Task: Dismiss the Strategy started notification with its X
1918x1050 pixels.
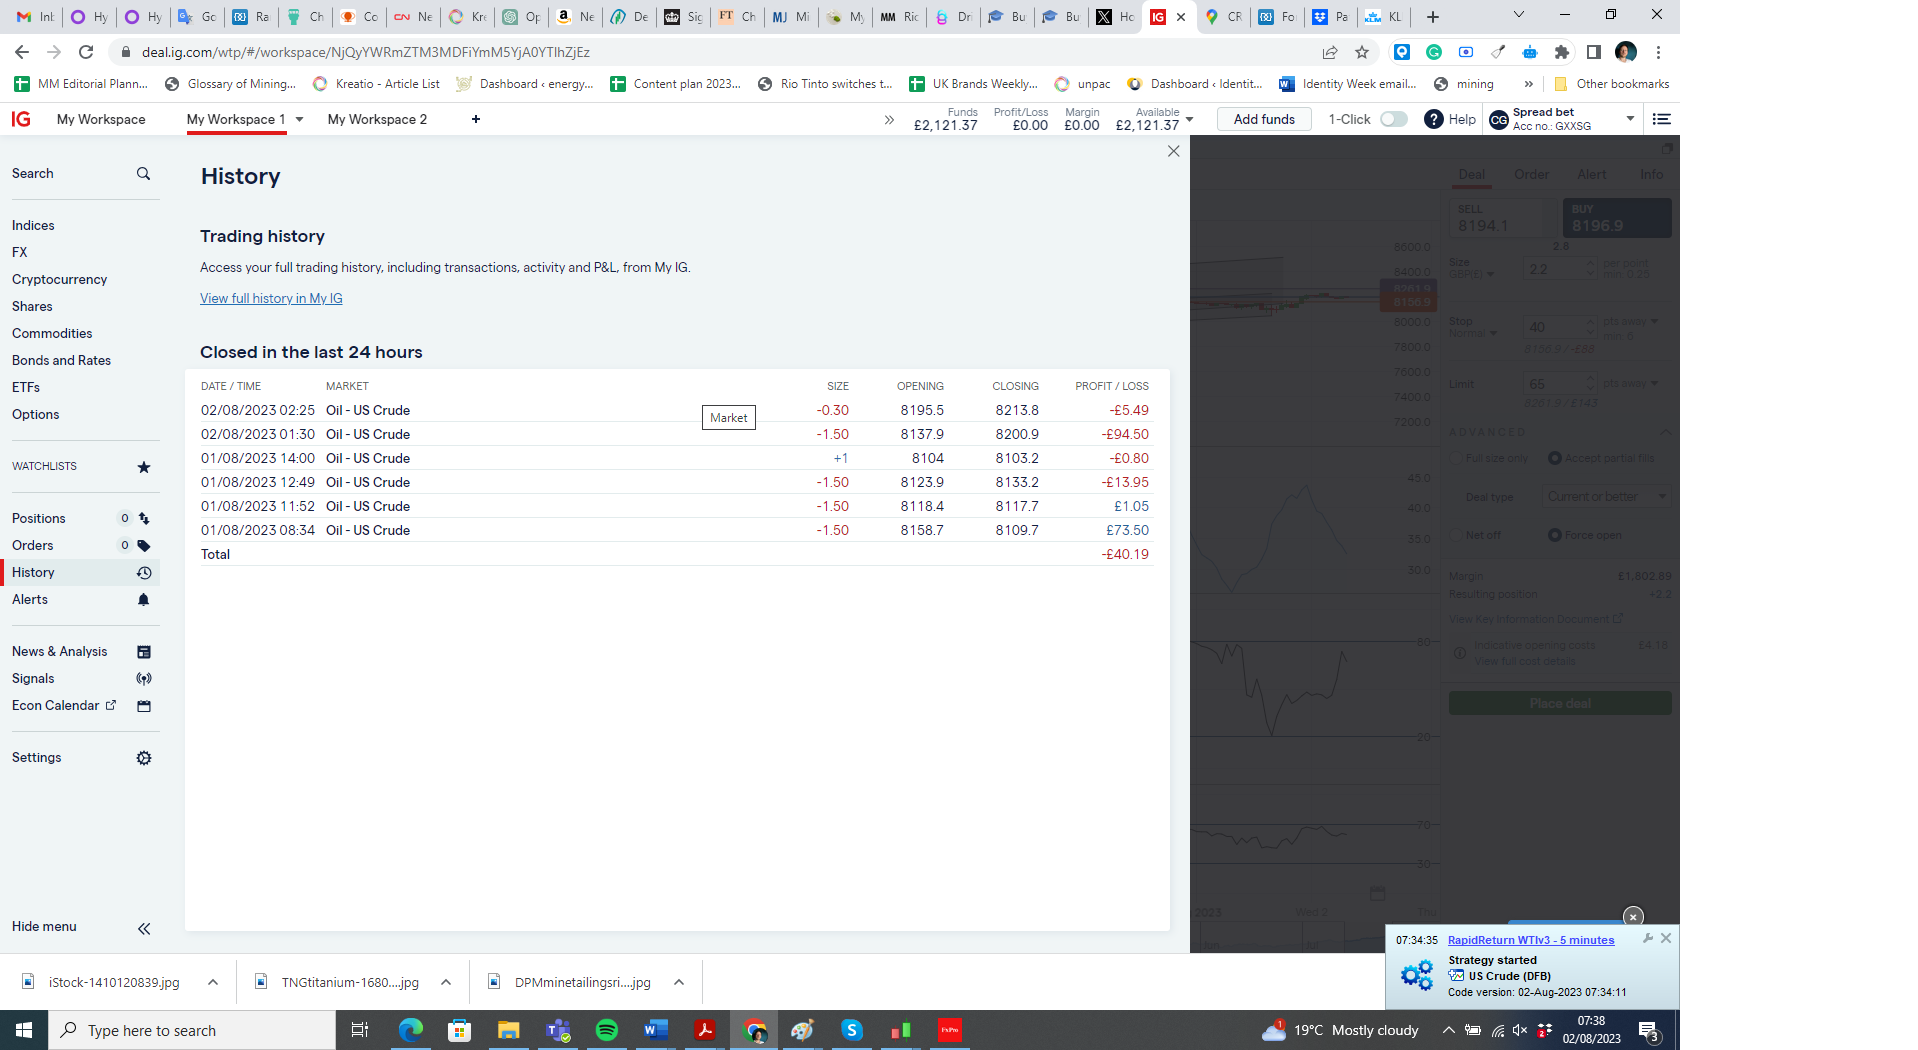Action: click(x=1666, y=938)
